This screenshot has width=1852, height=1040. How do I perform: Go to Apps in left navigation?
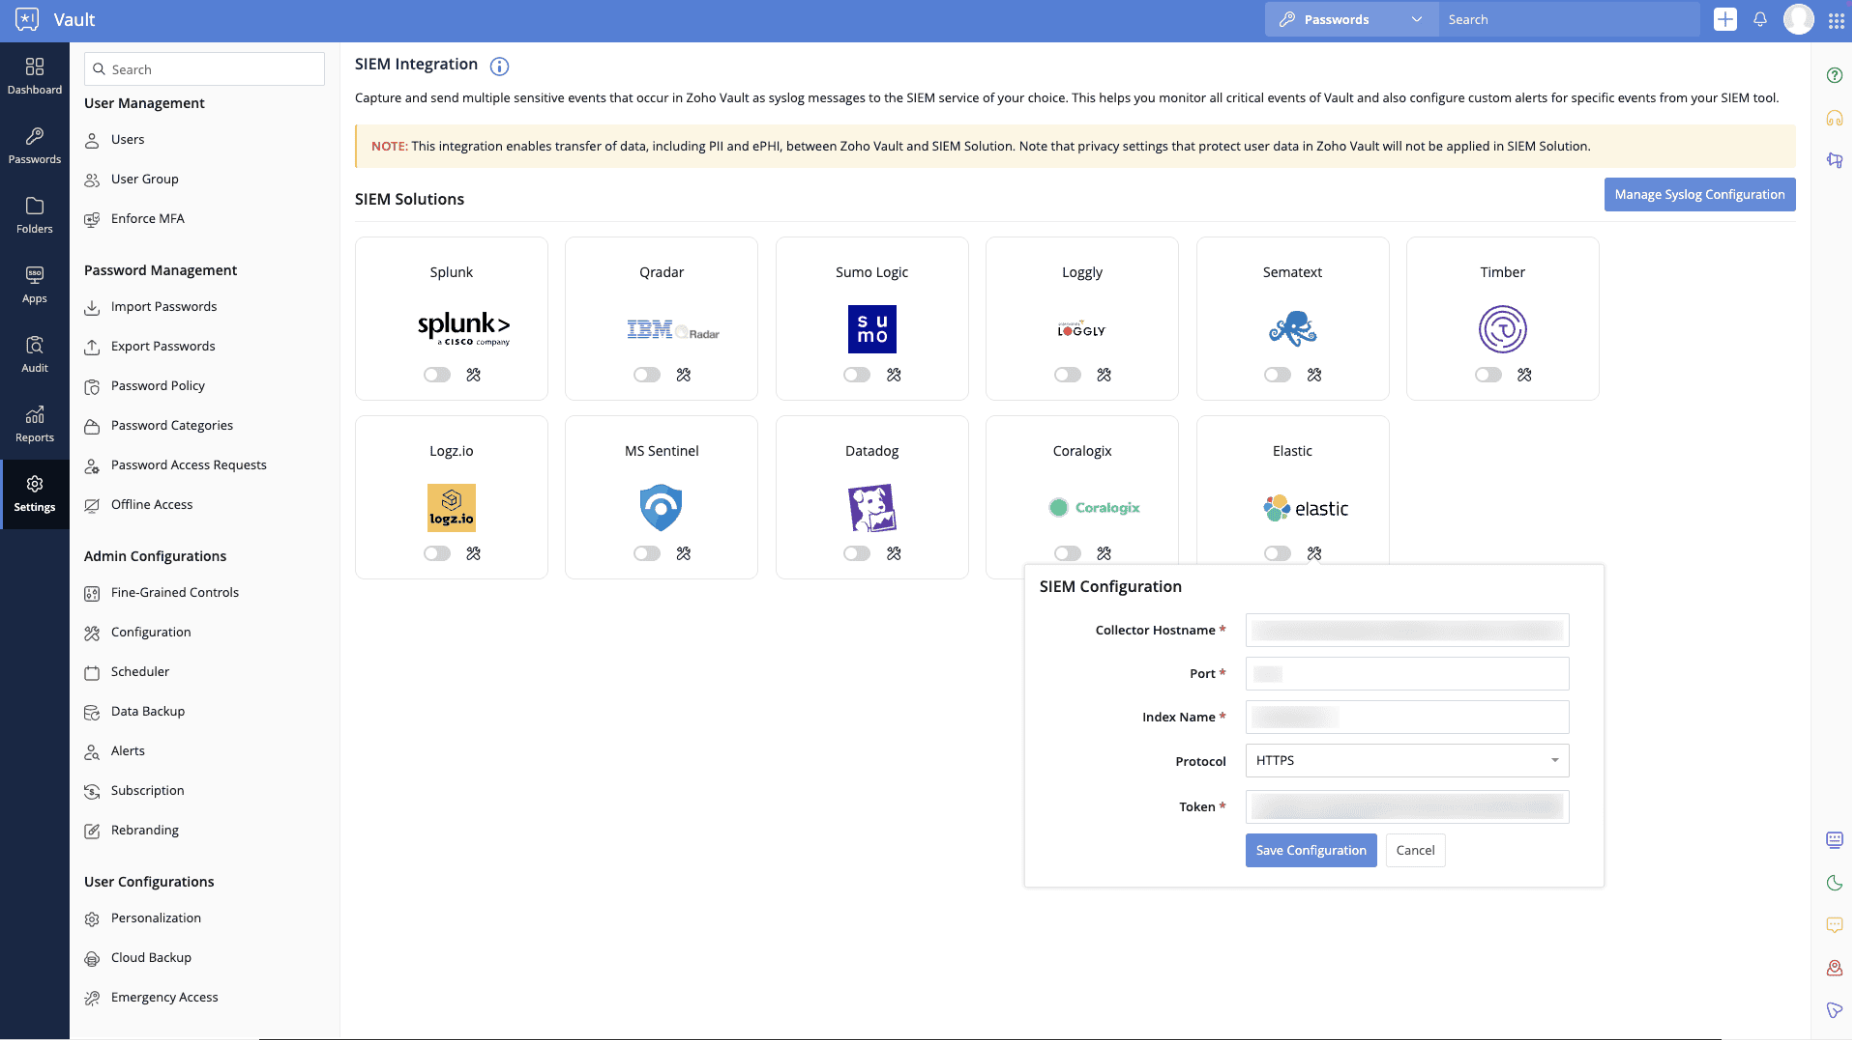click(x=35, y=285)
